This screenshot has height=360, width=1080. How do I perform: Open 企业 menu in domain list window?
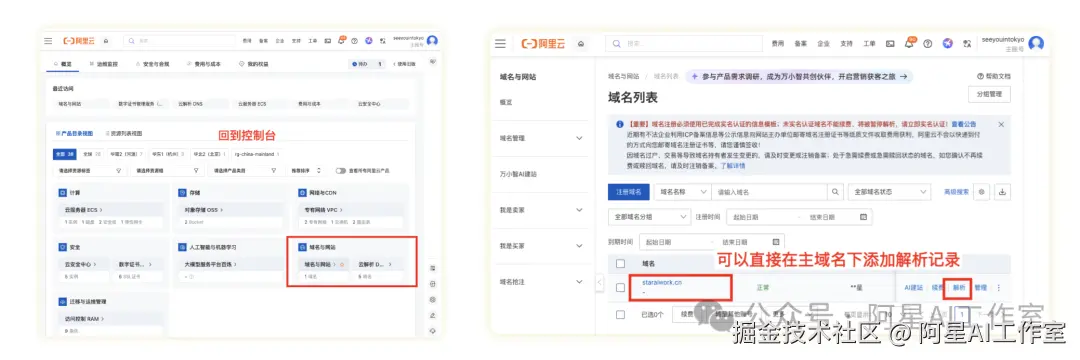click(x=823, y=43)
